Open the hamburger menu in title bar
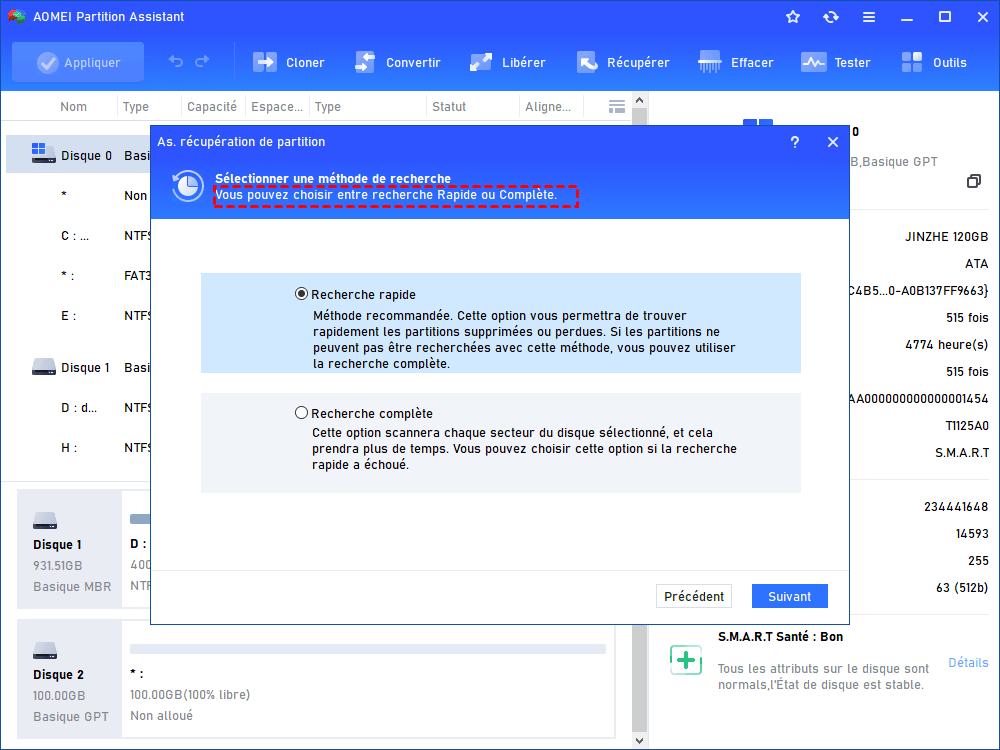 click(869, 17)
